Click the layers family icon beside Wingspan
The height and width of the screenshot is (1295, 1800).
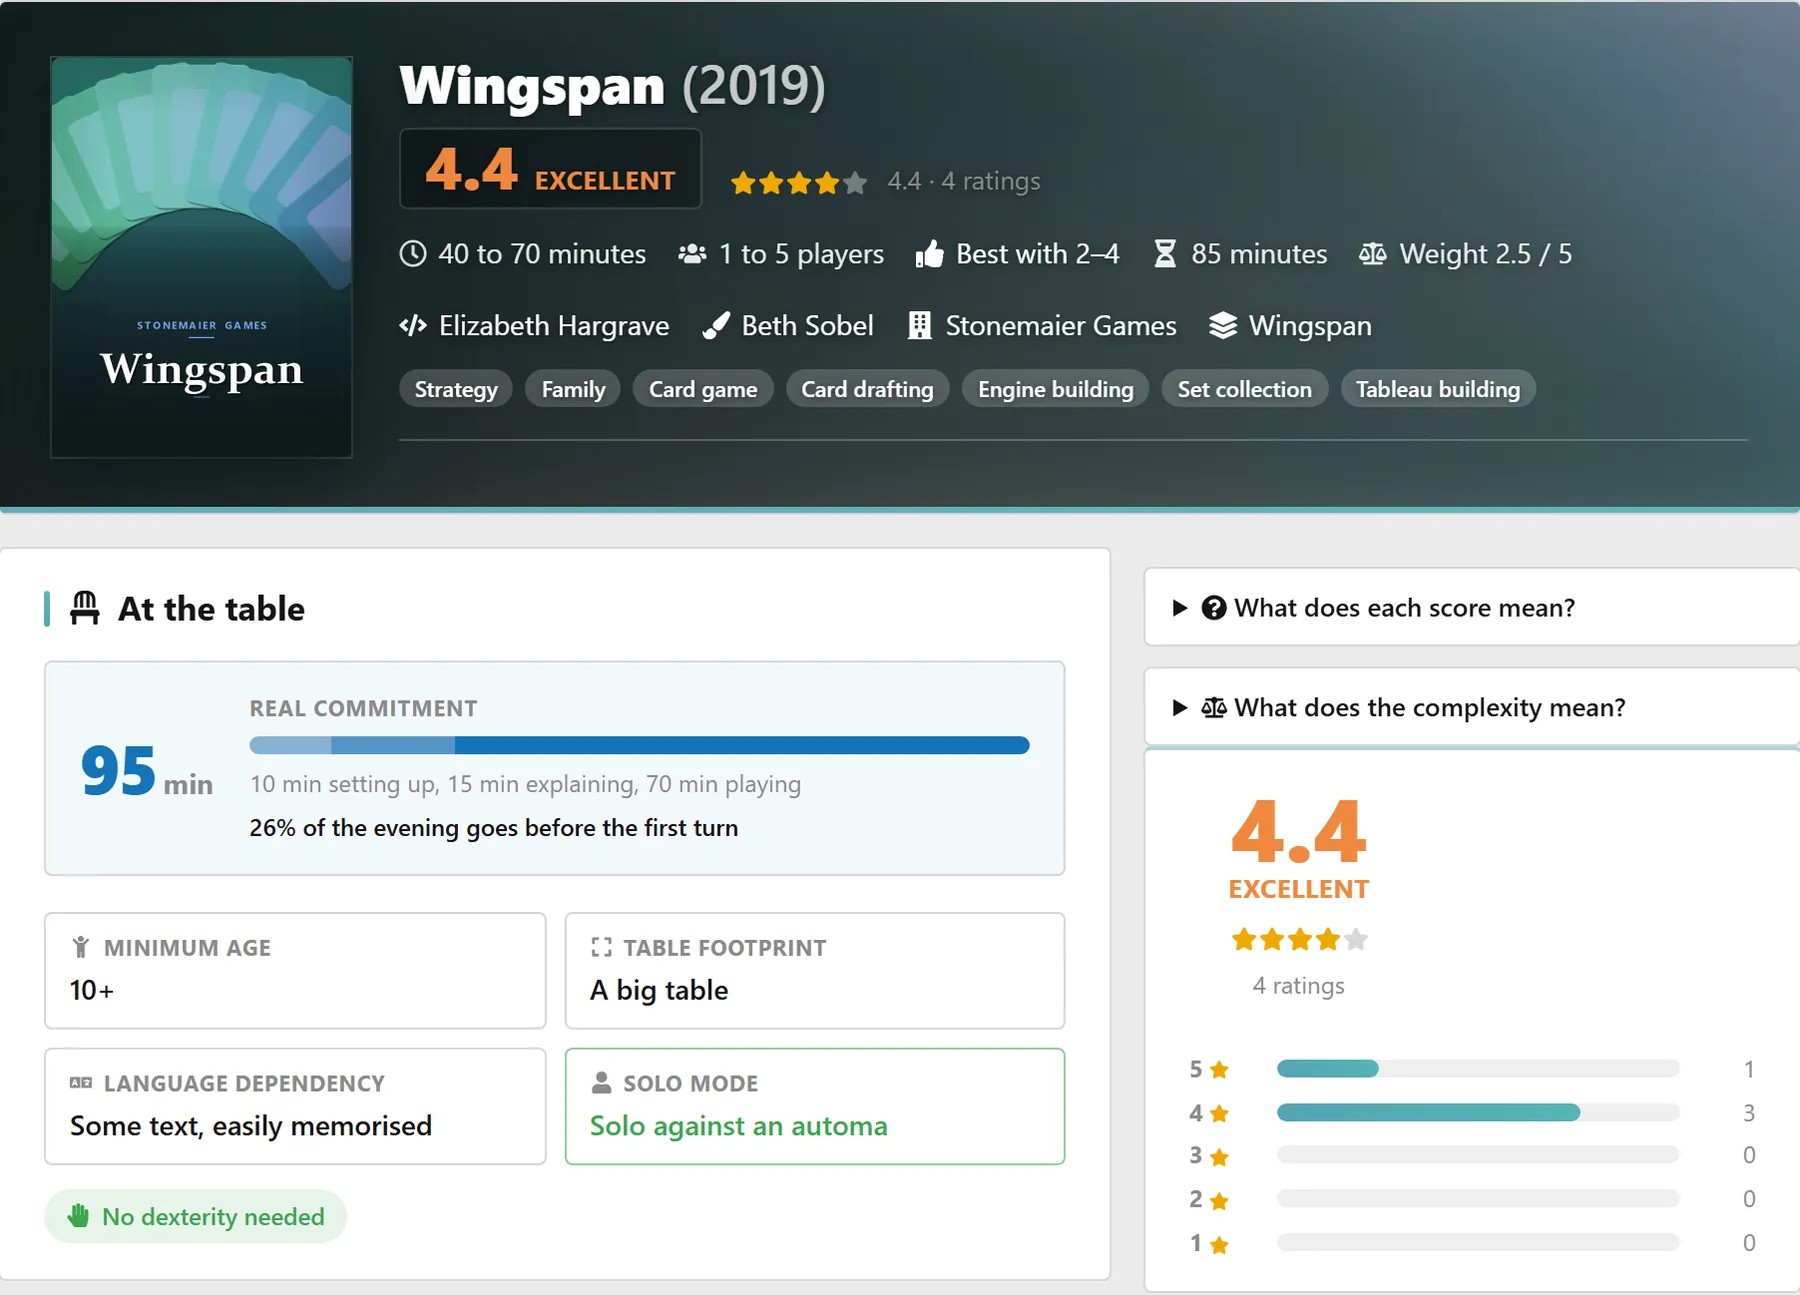(x=1223, y=326)
